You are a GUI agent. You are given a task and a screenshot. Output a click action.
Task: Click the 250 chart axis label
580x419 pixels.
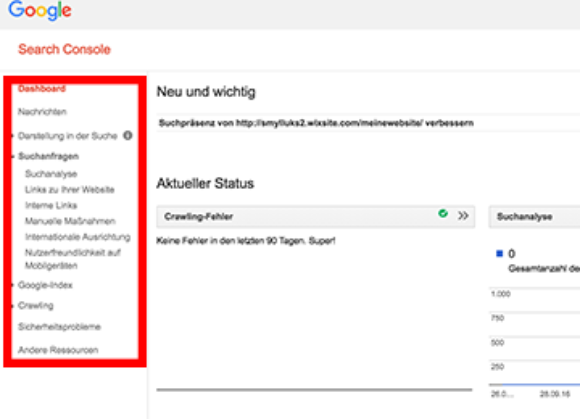498,366
